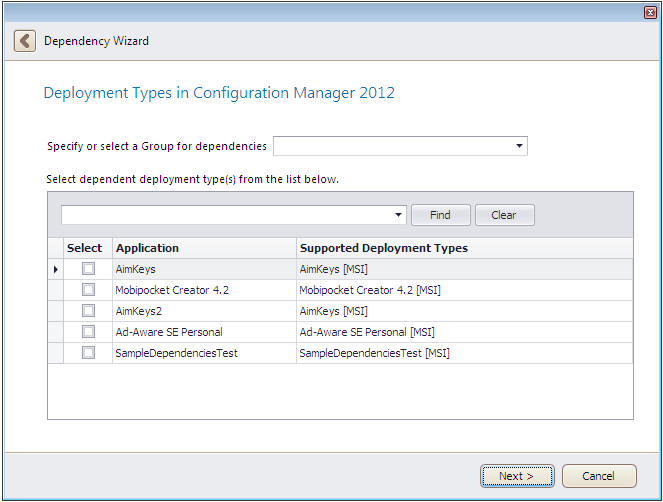Screen dimensions: 663x502
Task: Click into the Find search text field
Action: pyautogui.click(x=226, y=215)
